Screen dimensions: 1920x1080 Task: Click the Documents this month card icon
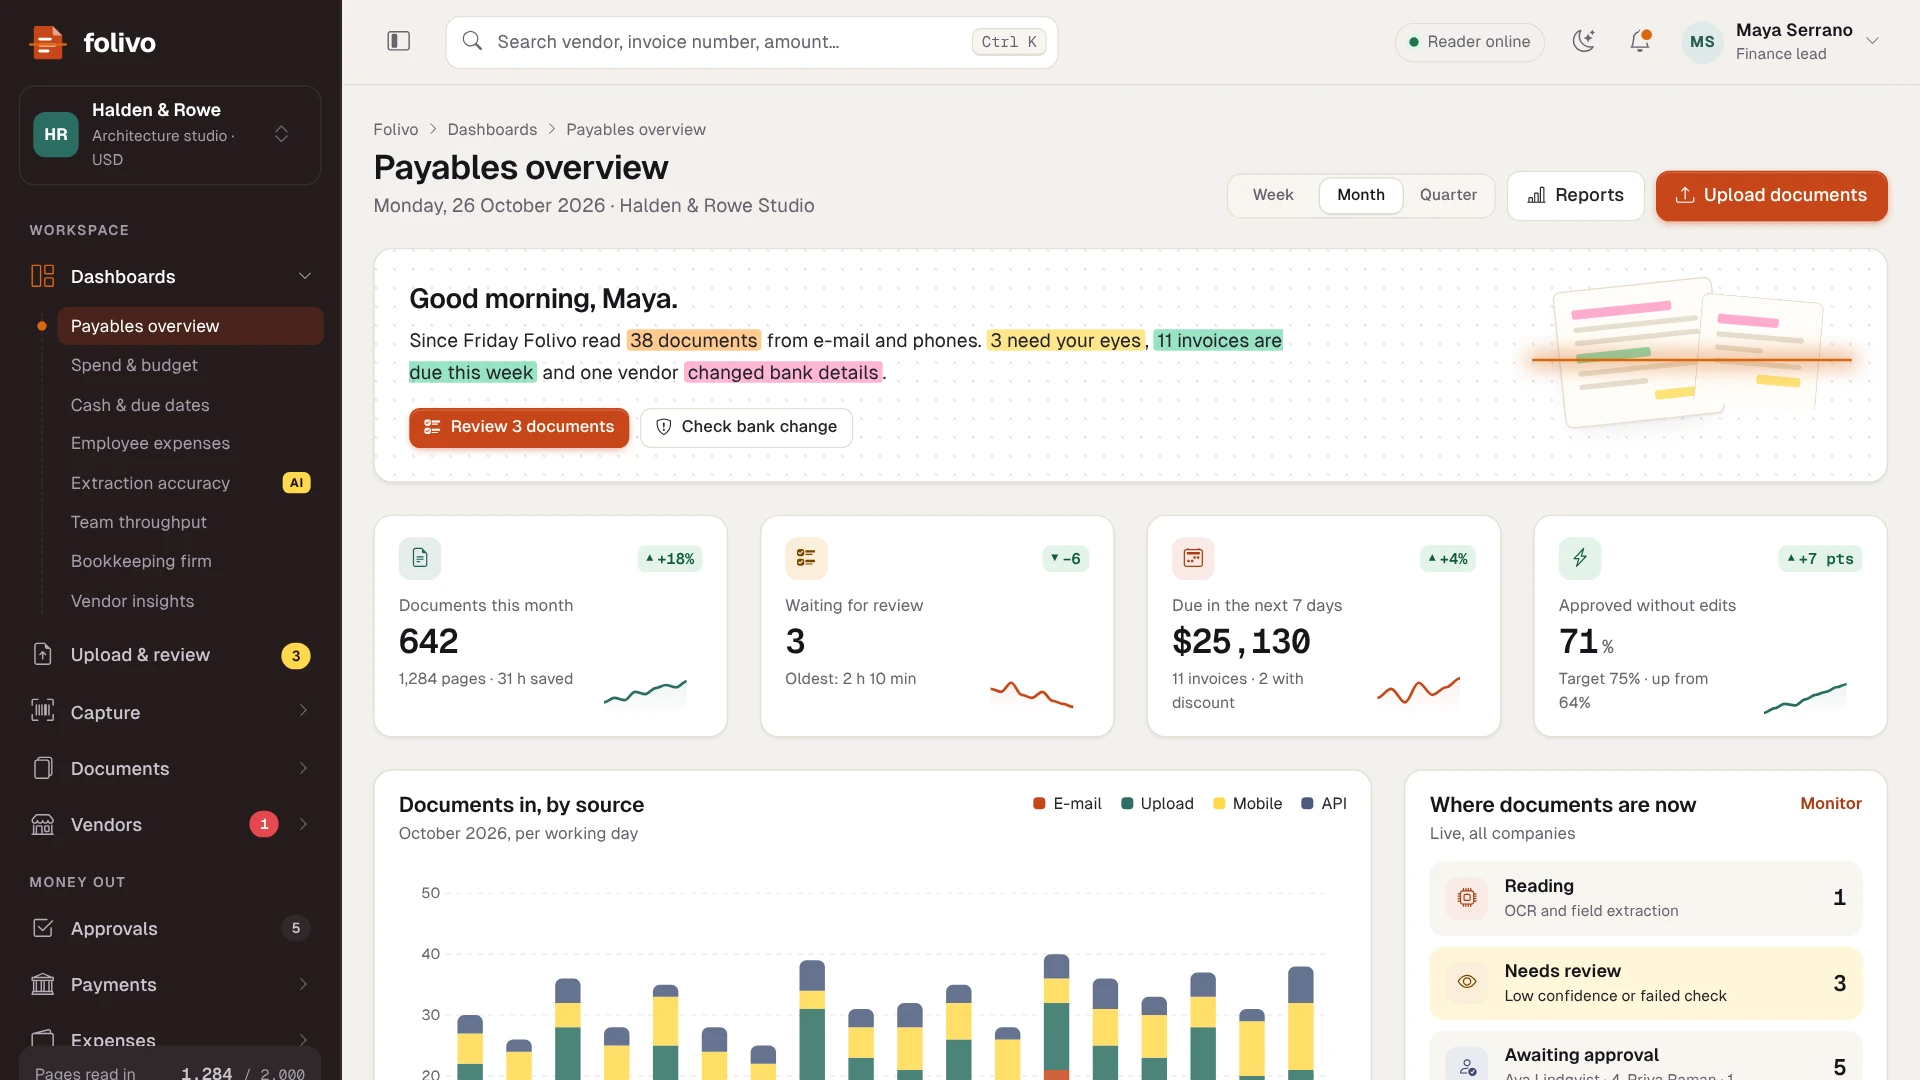point(420,558)
